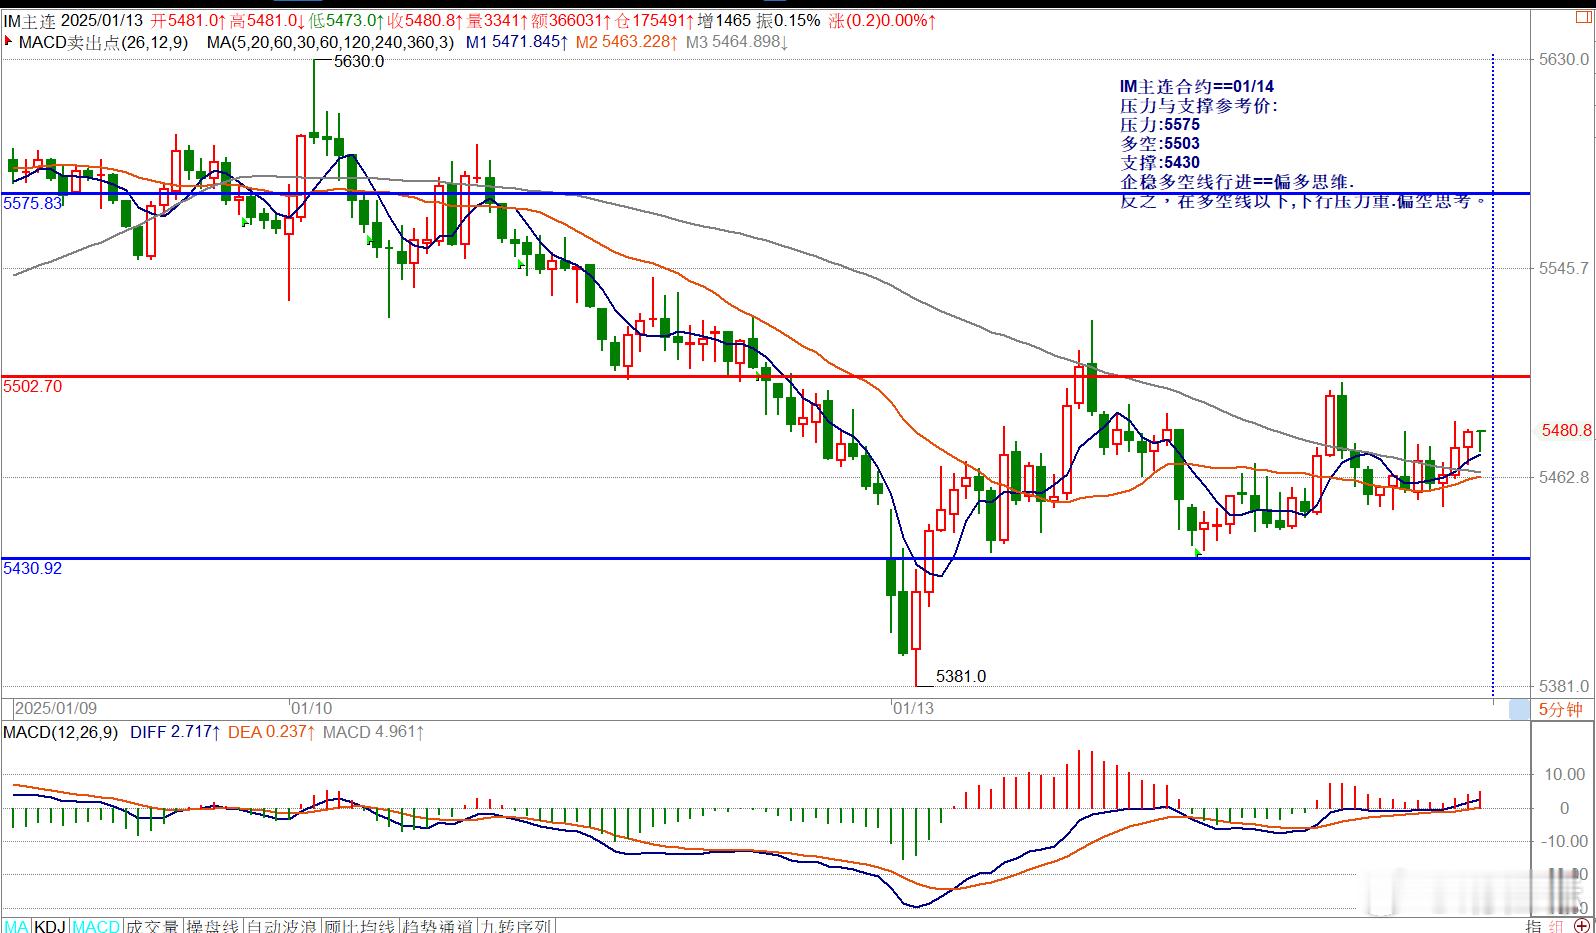Click the 5575.83 pressure line label
The image size is (1596, 933).
click(x=33, y=203)
